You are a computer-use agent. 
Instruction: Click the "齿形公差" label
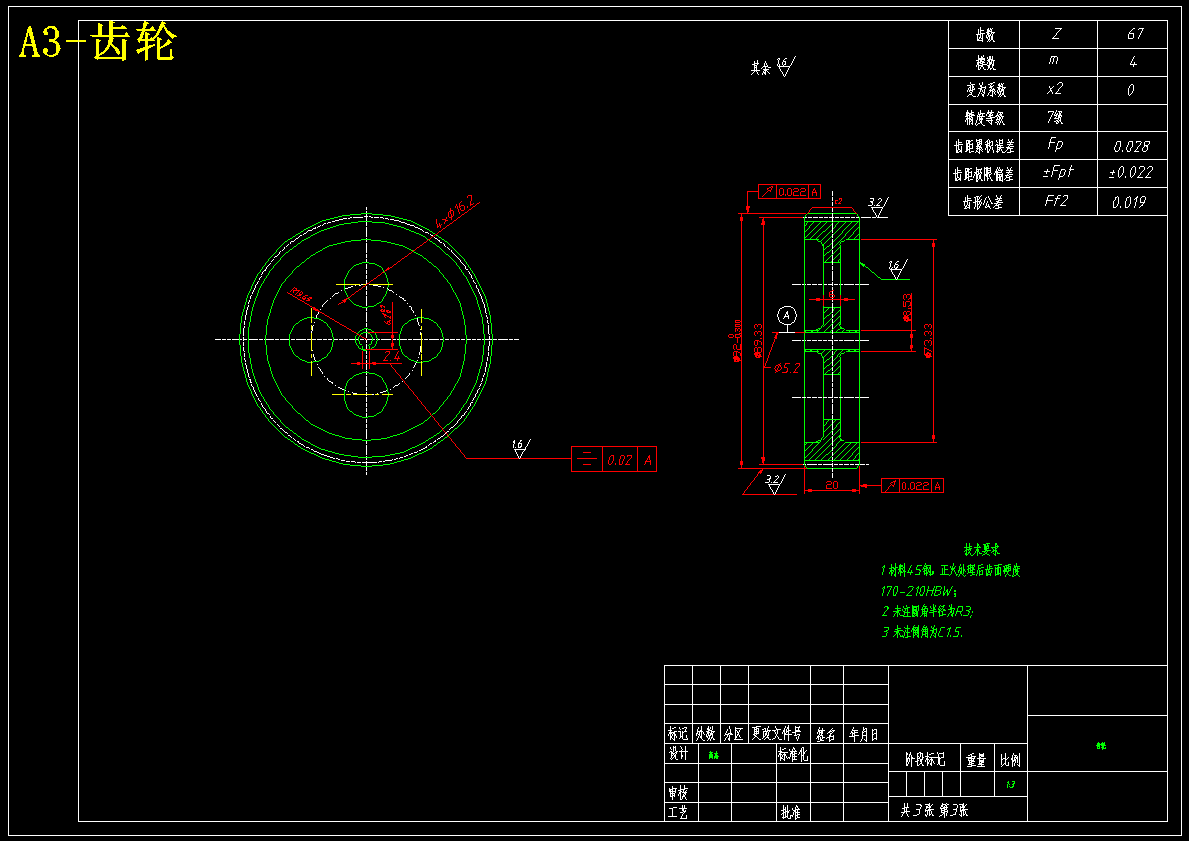click(x=983, y=202)
